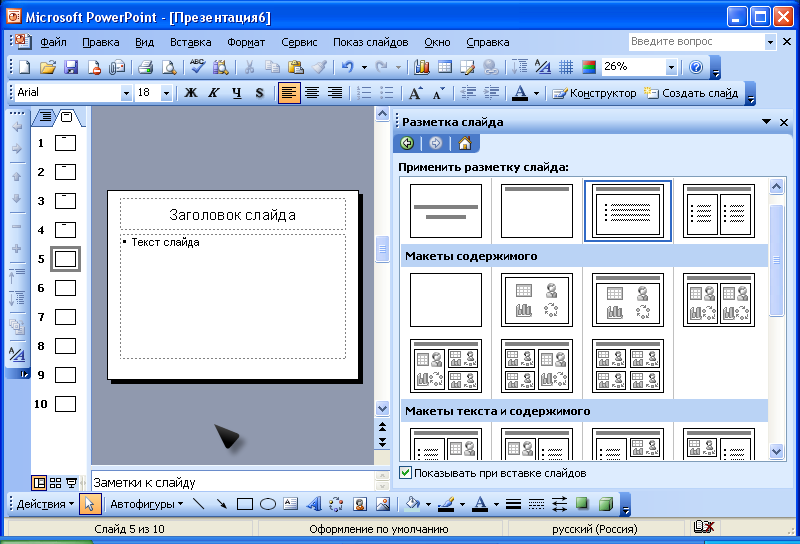Click the Decrease font size icon
The image size is (800, 544).
point(438,93)
